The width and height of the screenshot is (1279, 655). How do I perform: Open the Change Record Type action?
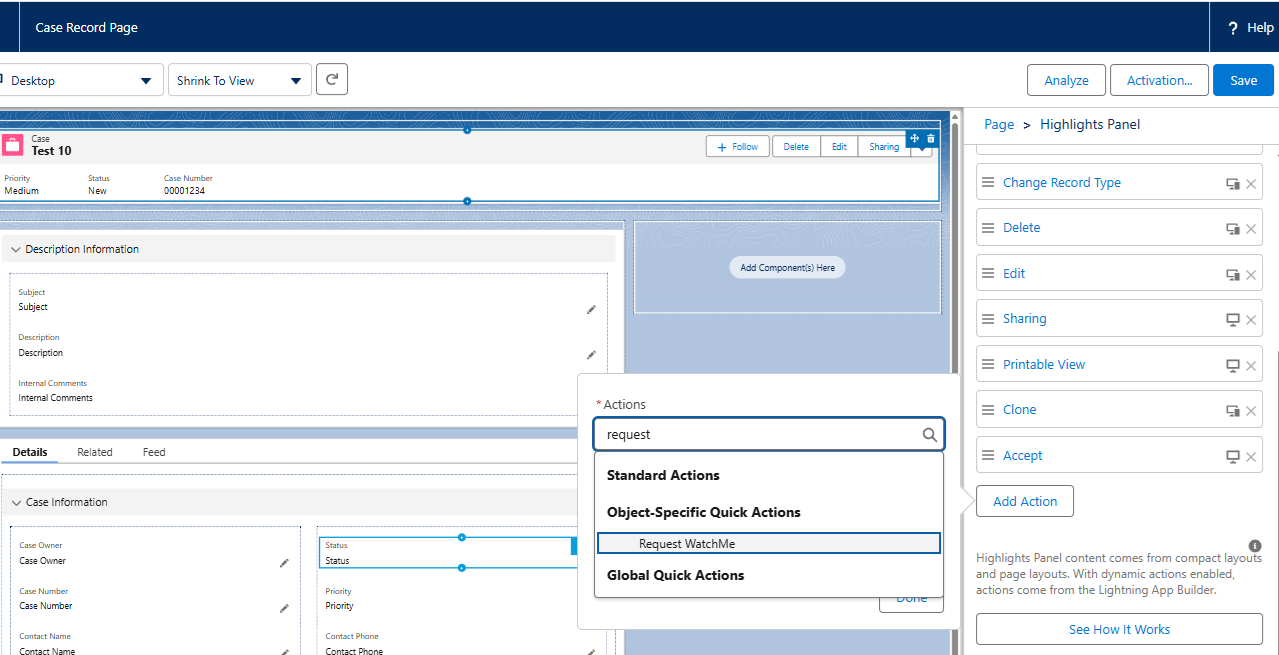pos(1062,183)
